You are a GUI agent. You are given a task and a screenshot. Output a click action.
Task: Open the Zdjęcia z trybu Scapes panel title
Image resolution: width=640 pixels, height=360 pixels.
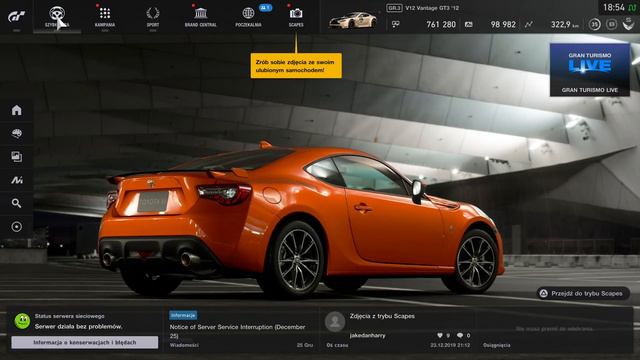pyautogui.click(x=382, y=316)
